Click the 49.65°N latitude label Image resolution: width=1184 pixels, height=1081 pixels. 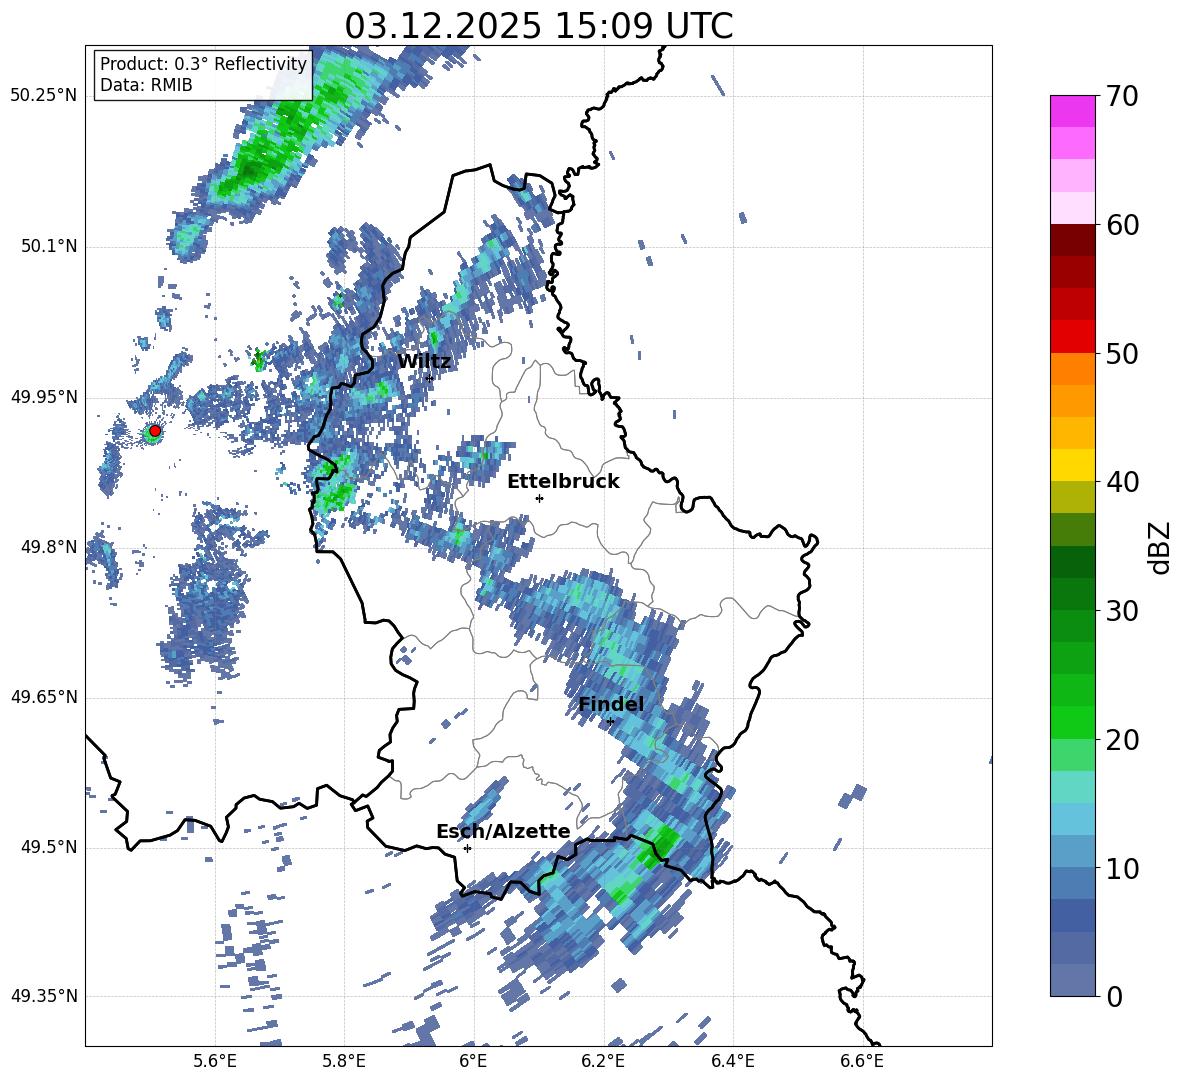43,697
